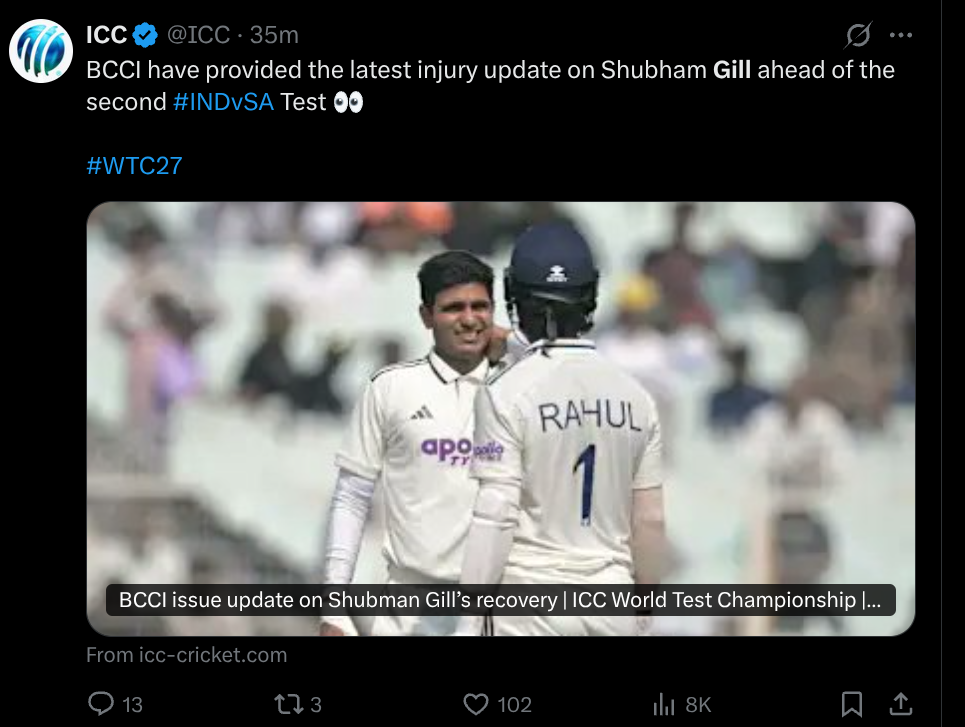Click the @ICC handle
The height and width of the screenshot is (727, 965).
196,36
